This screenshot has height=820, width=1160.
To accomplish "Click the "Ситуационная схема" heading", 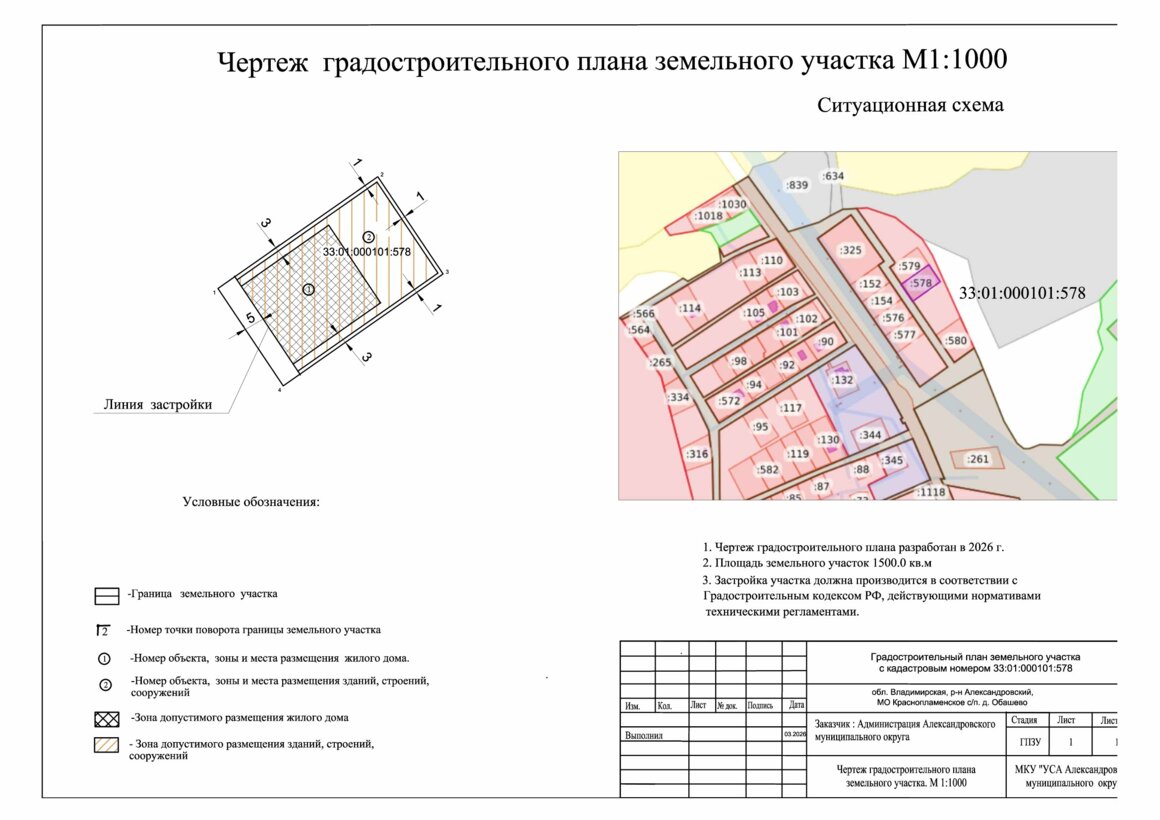I will [909, 105].
